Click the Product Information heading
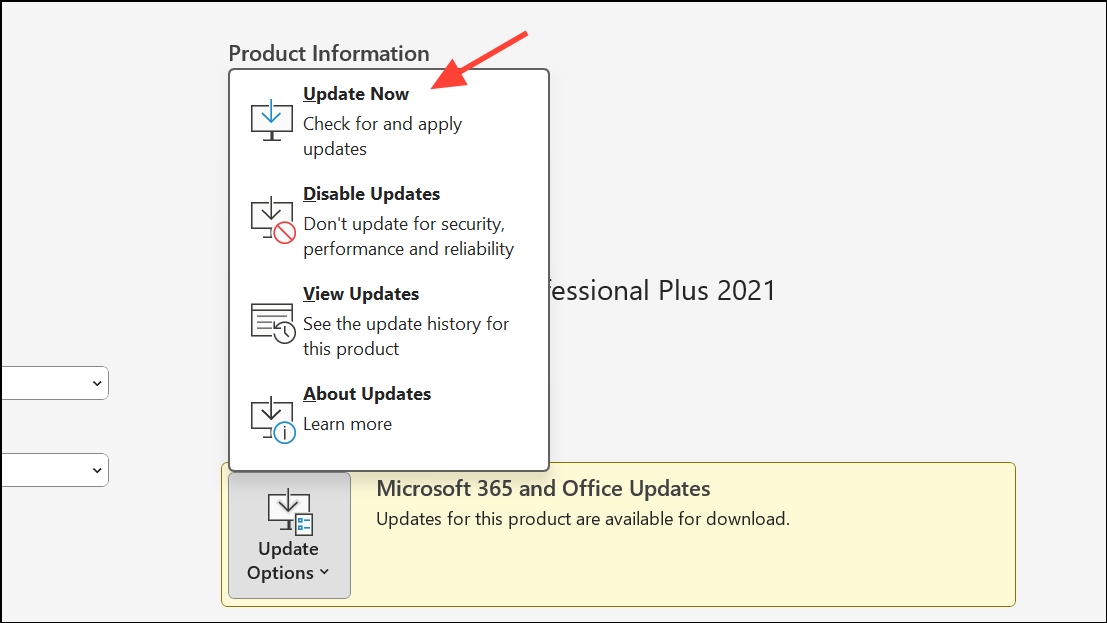Image resolution: width=1107 pixels, height=623 pixels. 329,54
